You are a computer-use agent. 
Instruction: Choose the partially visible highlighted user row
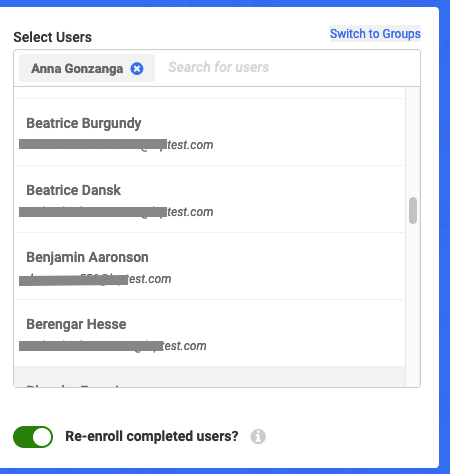209,377
